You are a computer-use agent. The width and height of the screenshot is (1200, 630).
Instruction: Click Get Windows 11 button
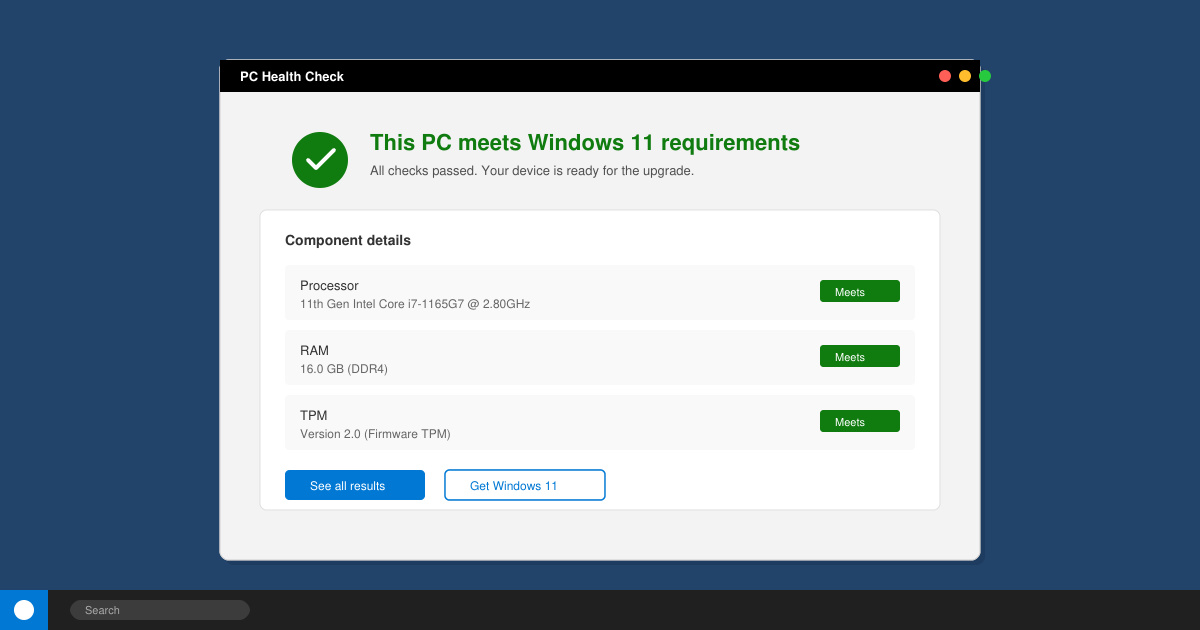[525, 485]
